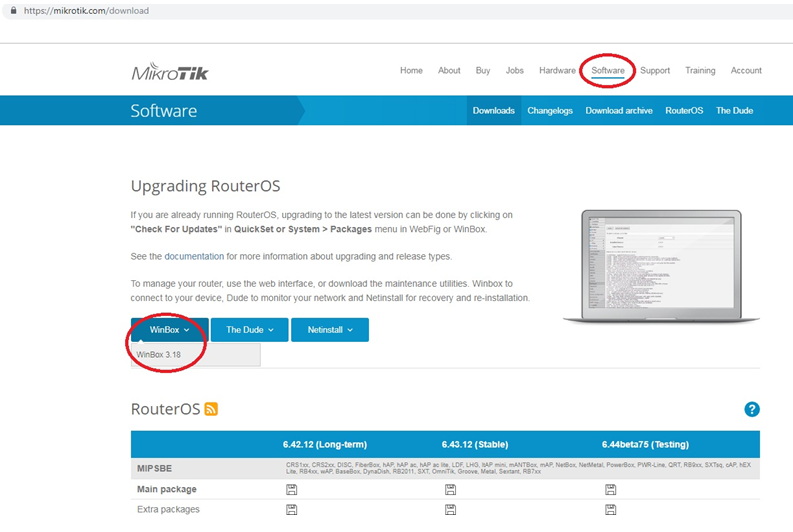Expand the Netinstall dropdown
Screen dimensions: 793x532
(330, 329)
